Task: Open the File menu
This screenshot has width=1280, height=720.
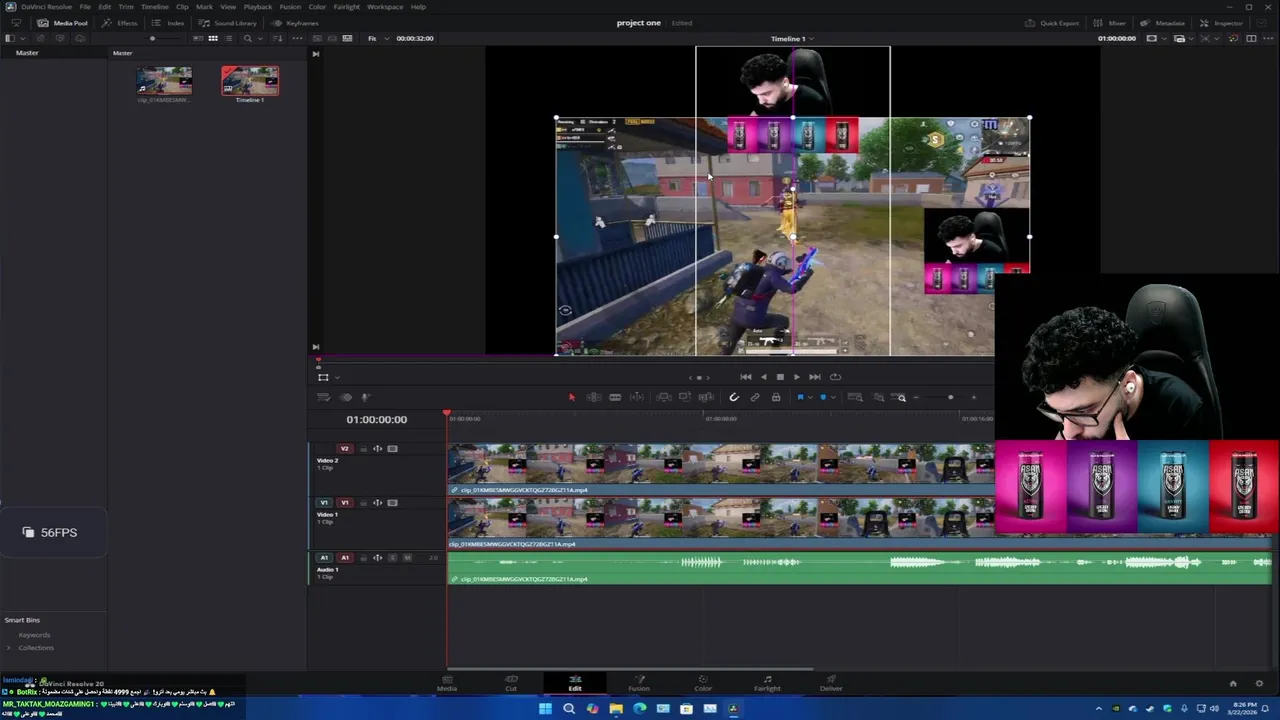Action: 85,7
